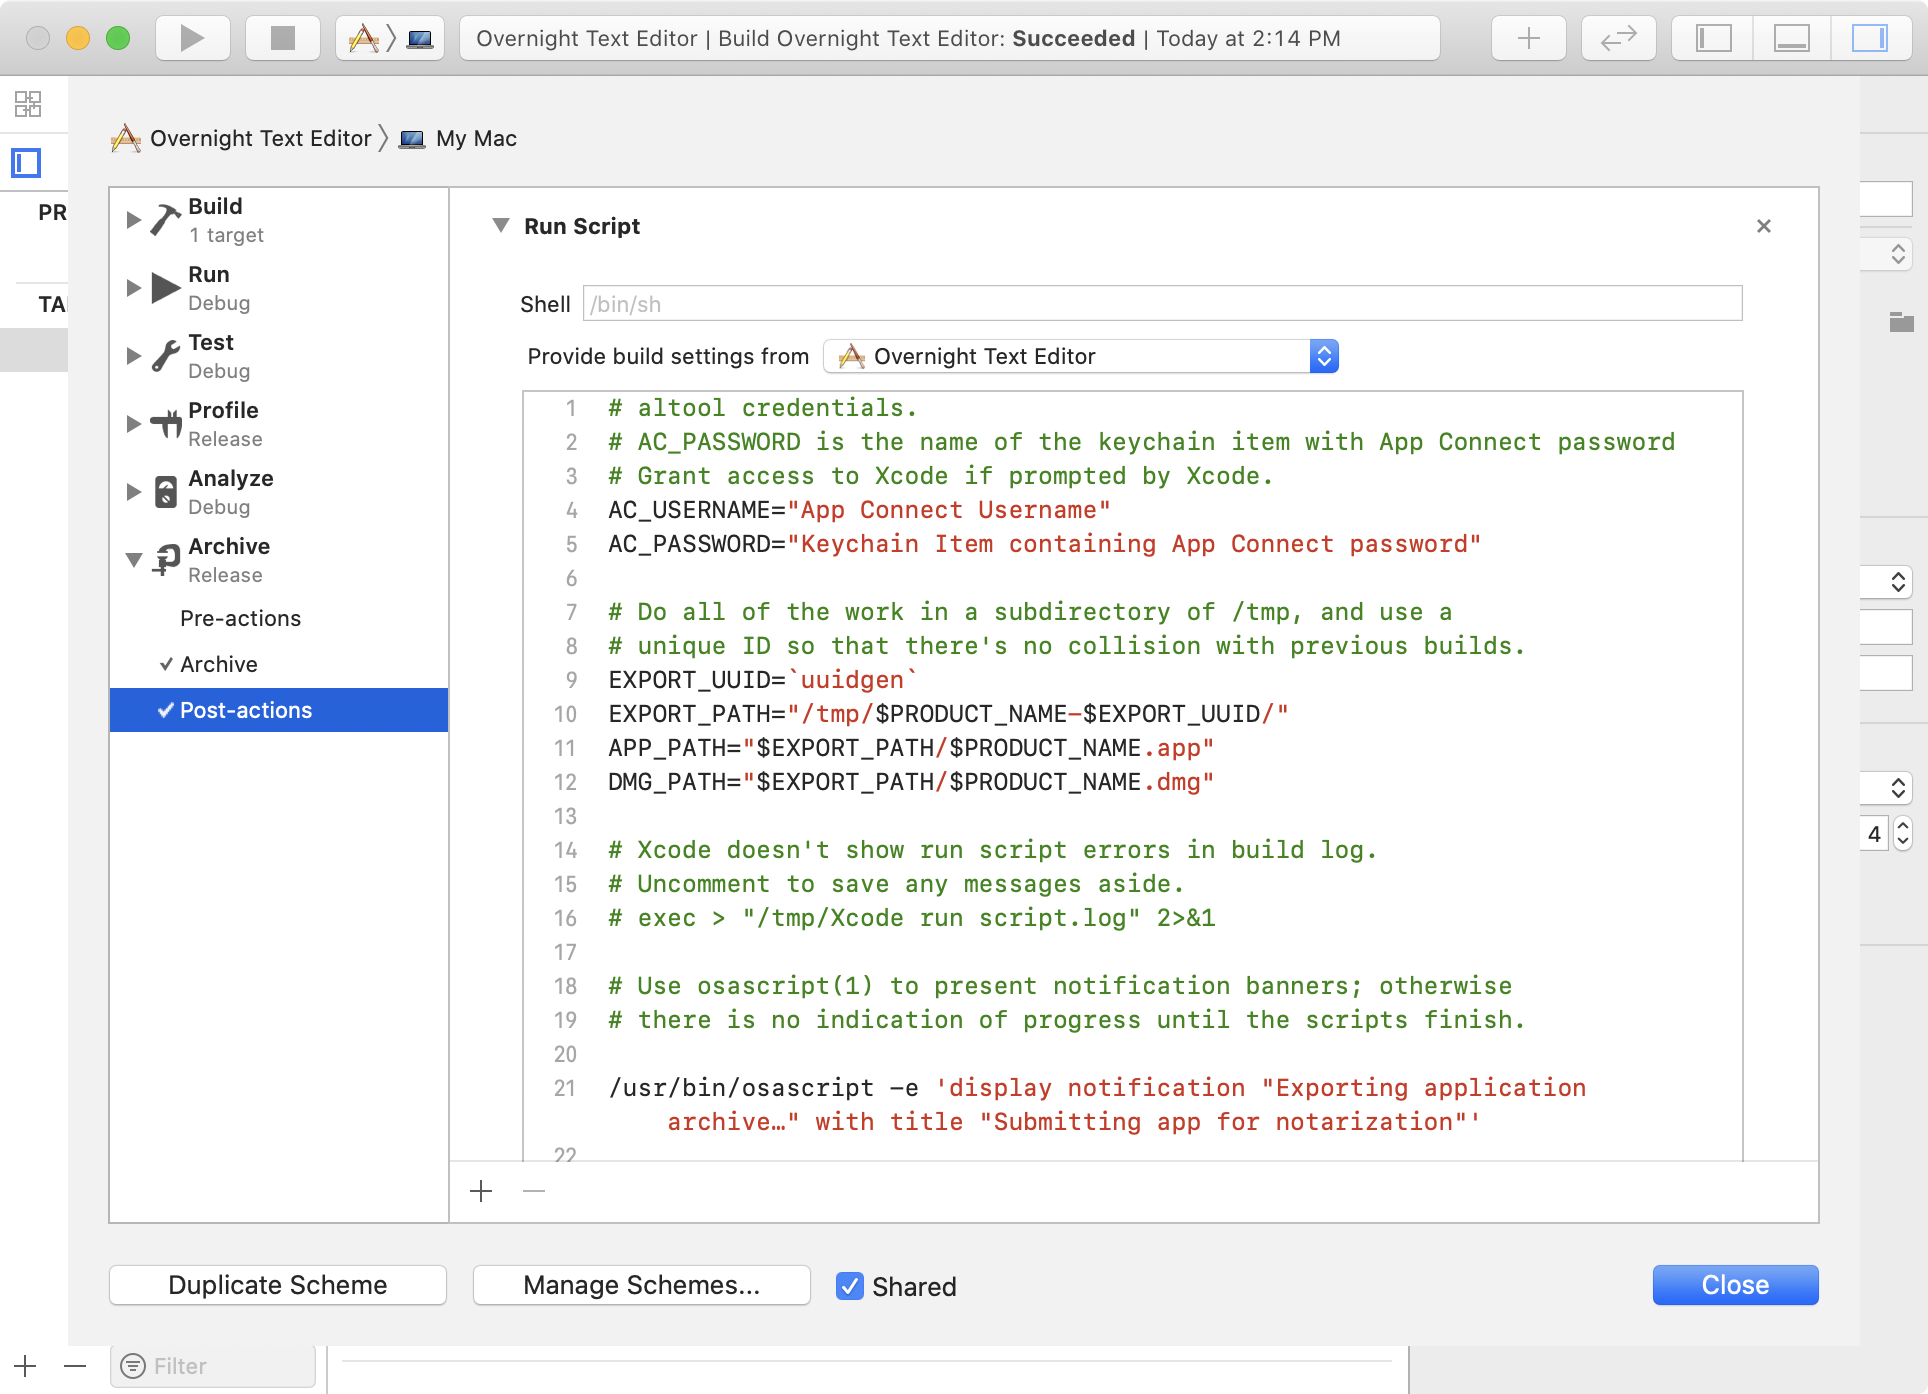Select the Profile instrument icon
Image resolution: width=1928 pixels, height=1394 pixels.
(x=166, y=423)
